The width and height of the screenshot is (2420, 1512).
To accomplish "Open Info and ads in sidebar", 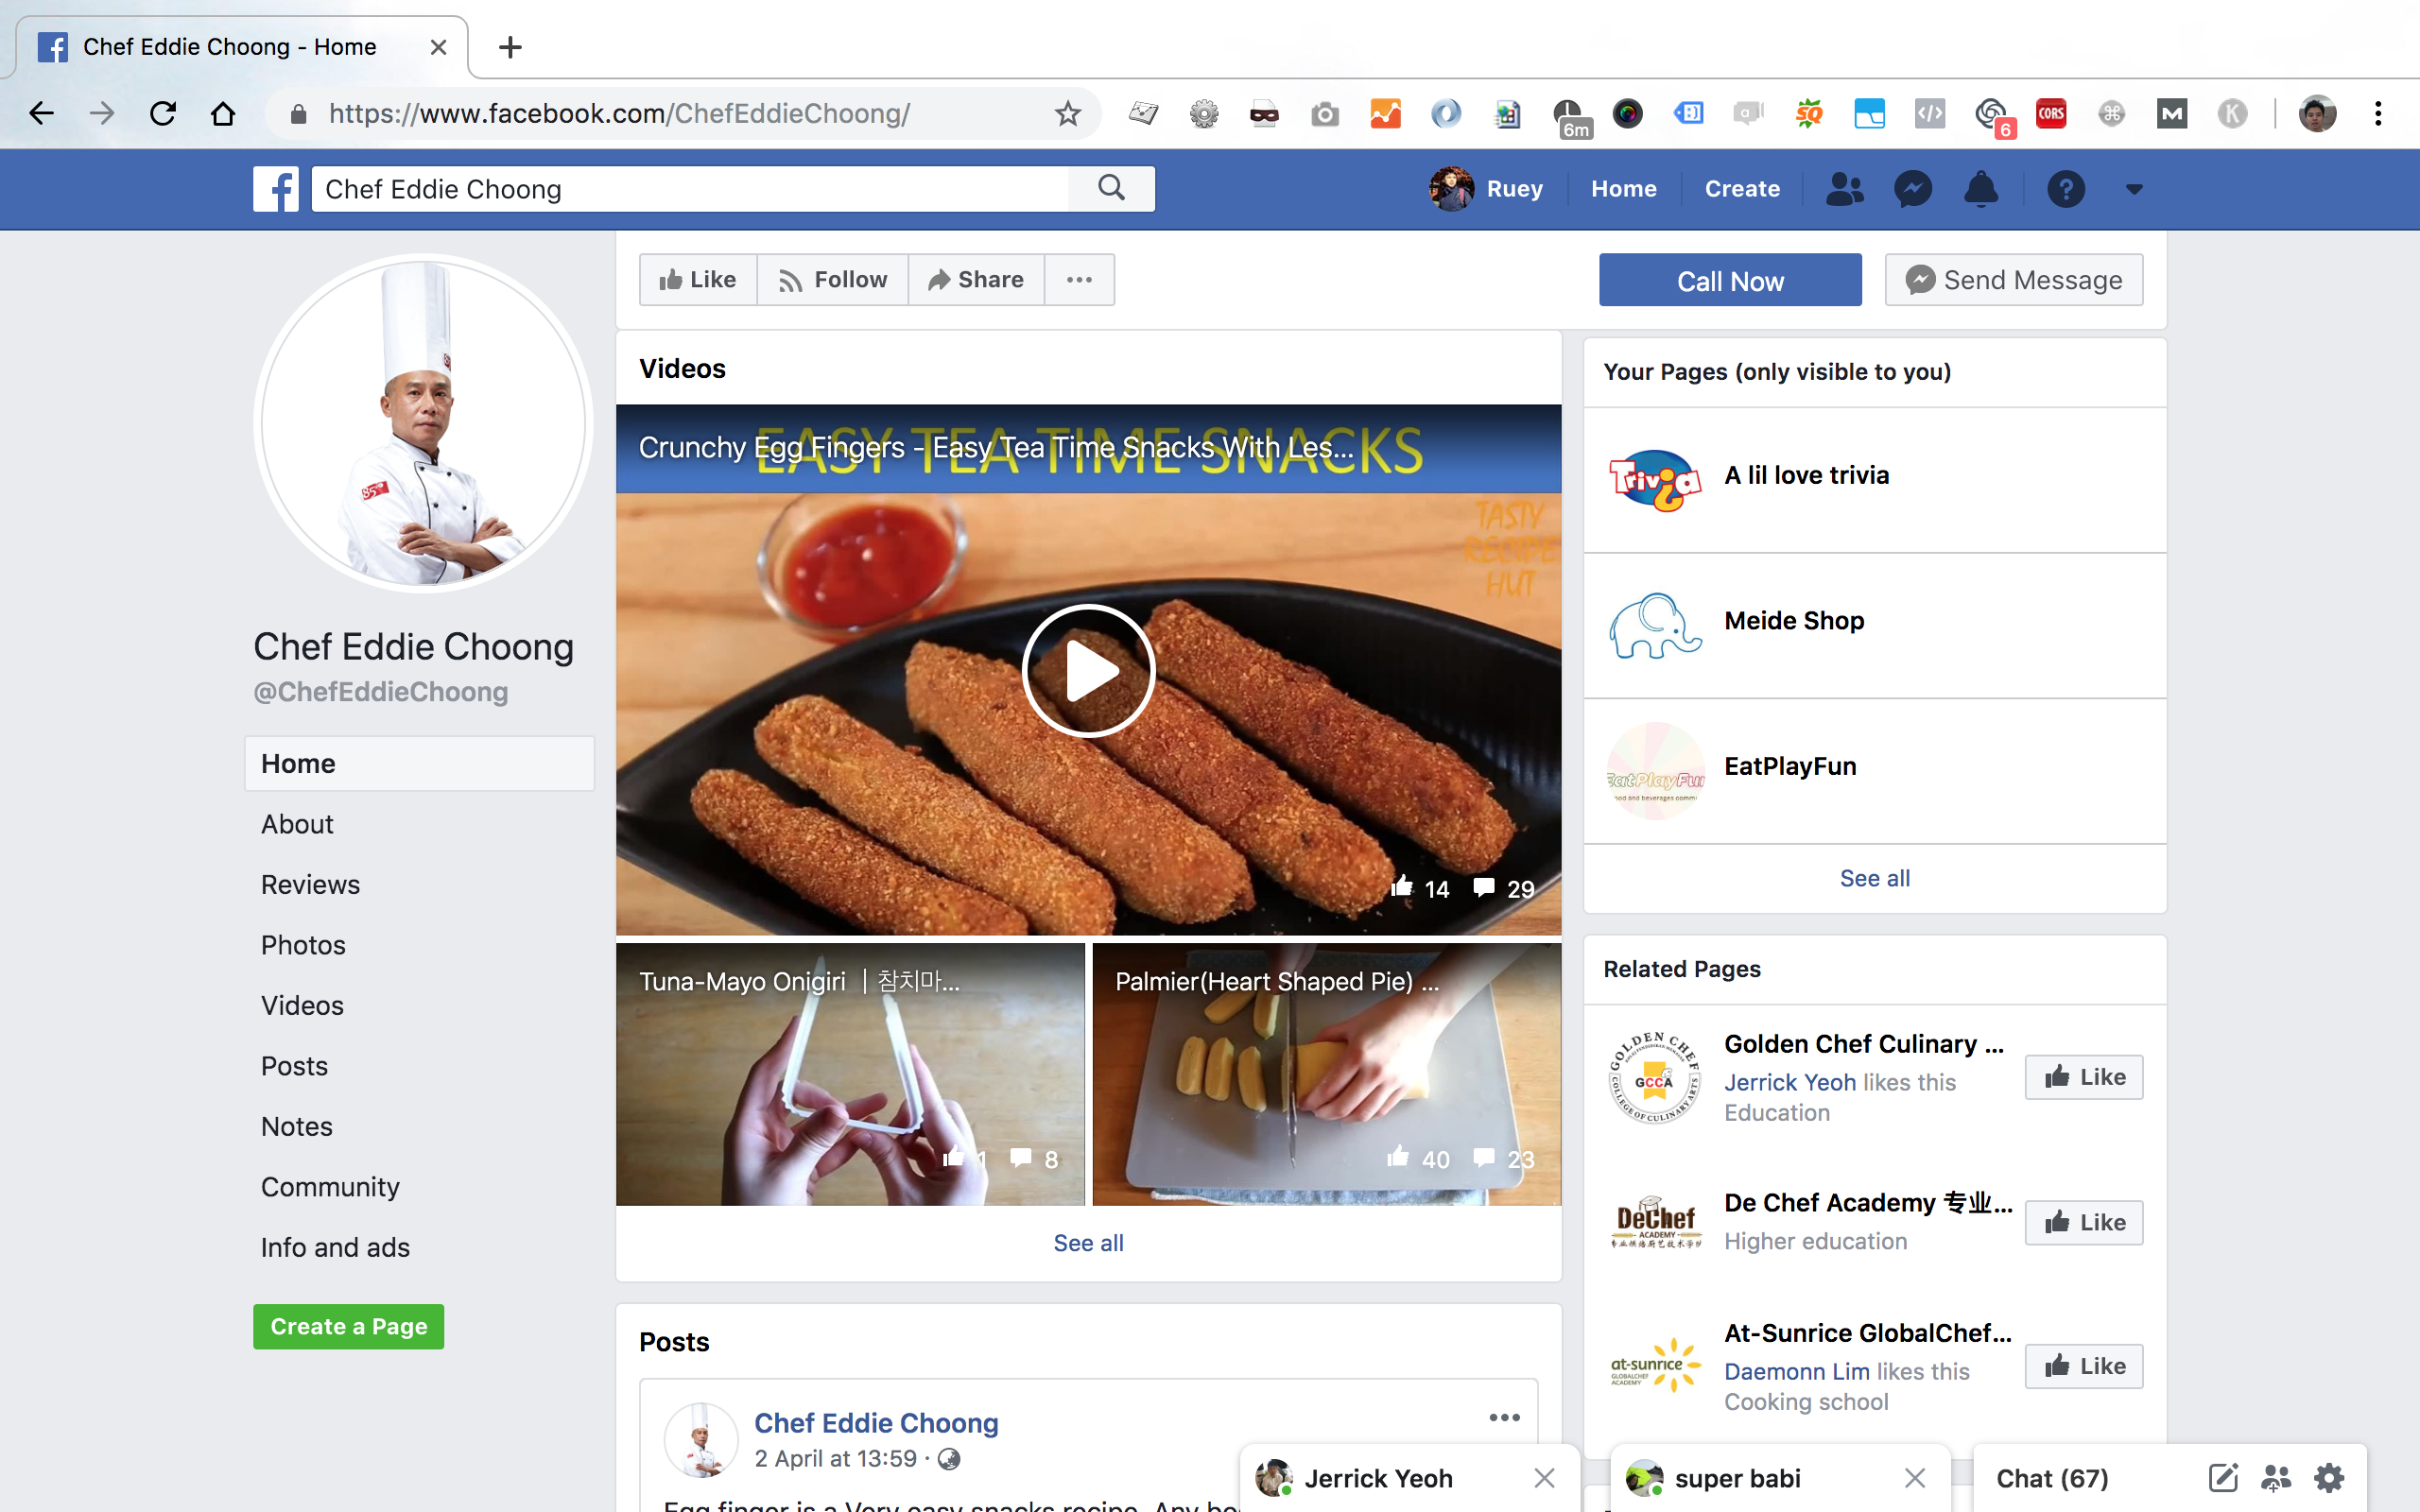I will click(x=335, y=1248).
